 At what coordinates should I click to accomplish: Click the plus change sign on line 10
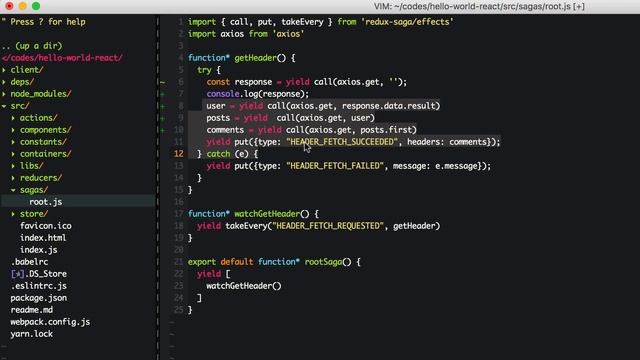[x=162, y=130]
